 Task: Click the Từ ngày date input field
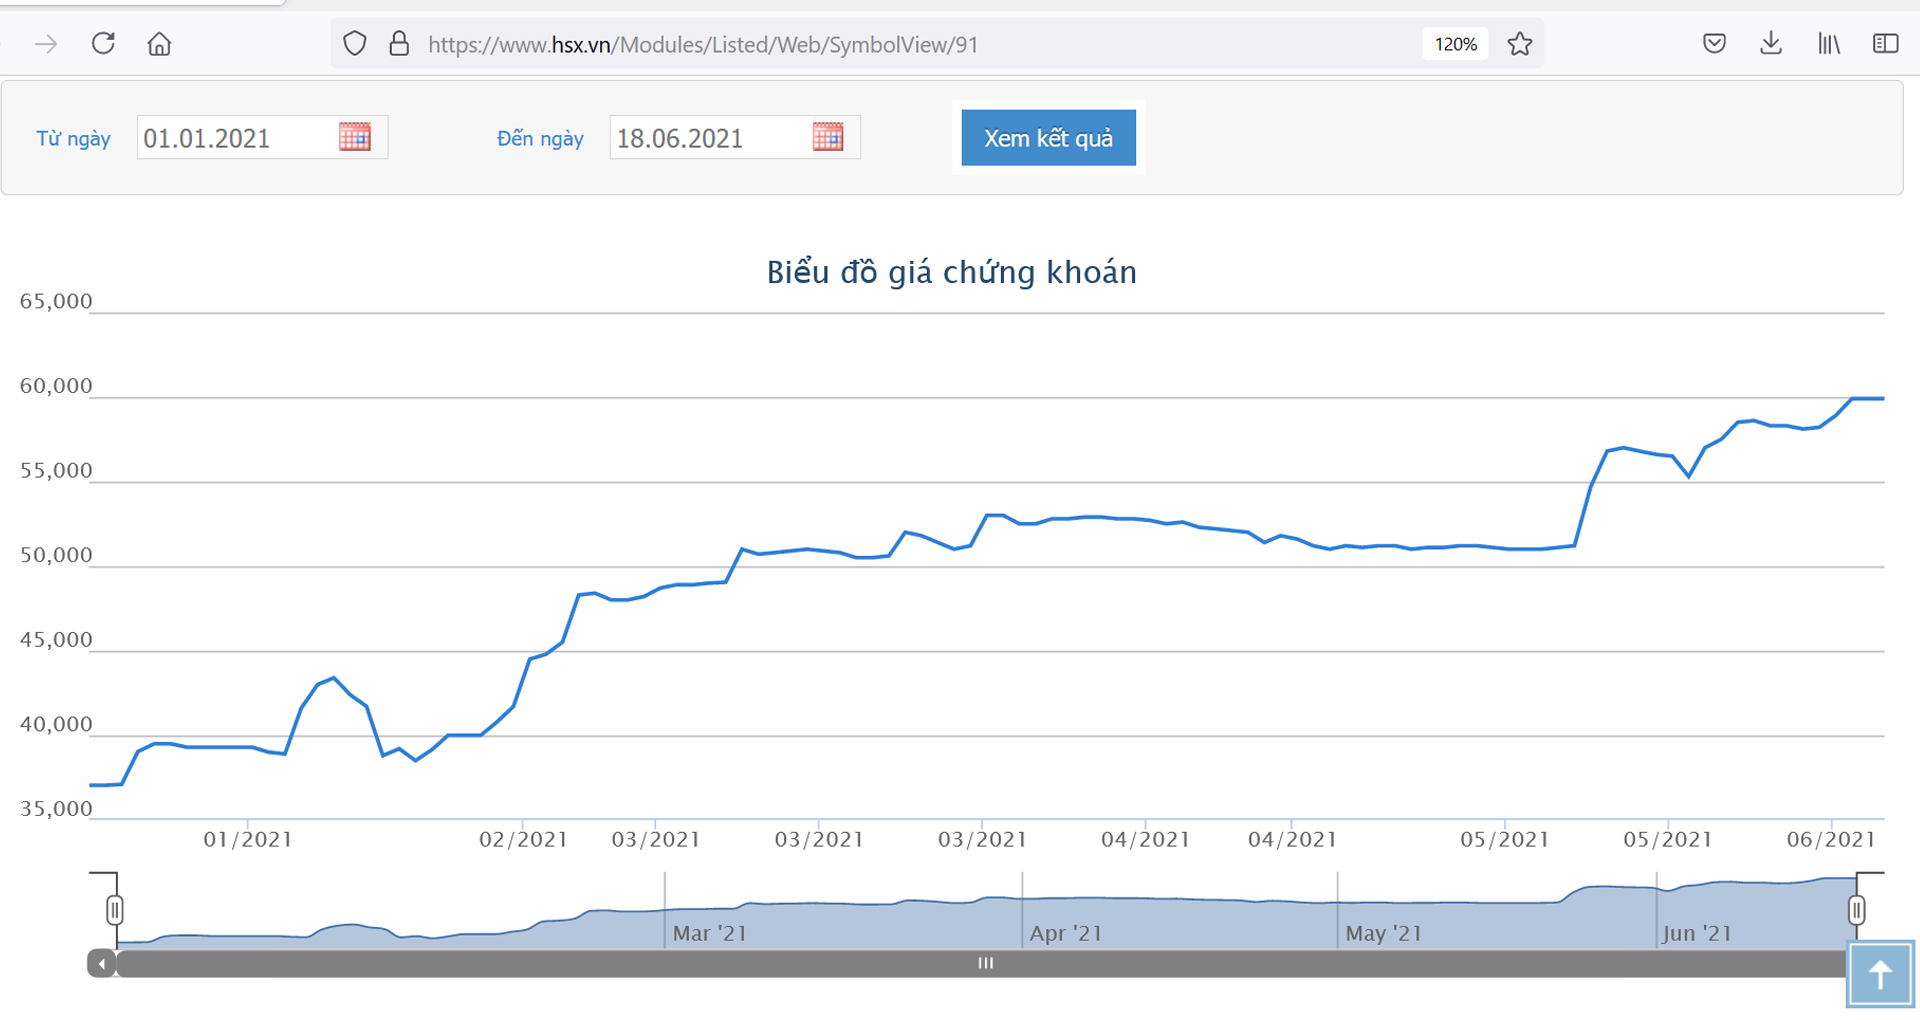pos(235,138)
